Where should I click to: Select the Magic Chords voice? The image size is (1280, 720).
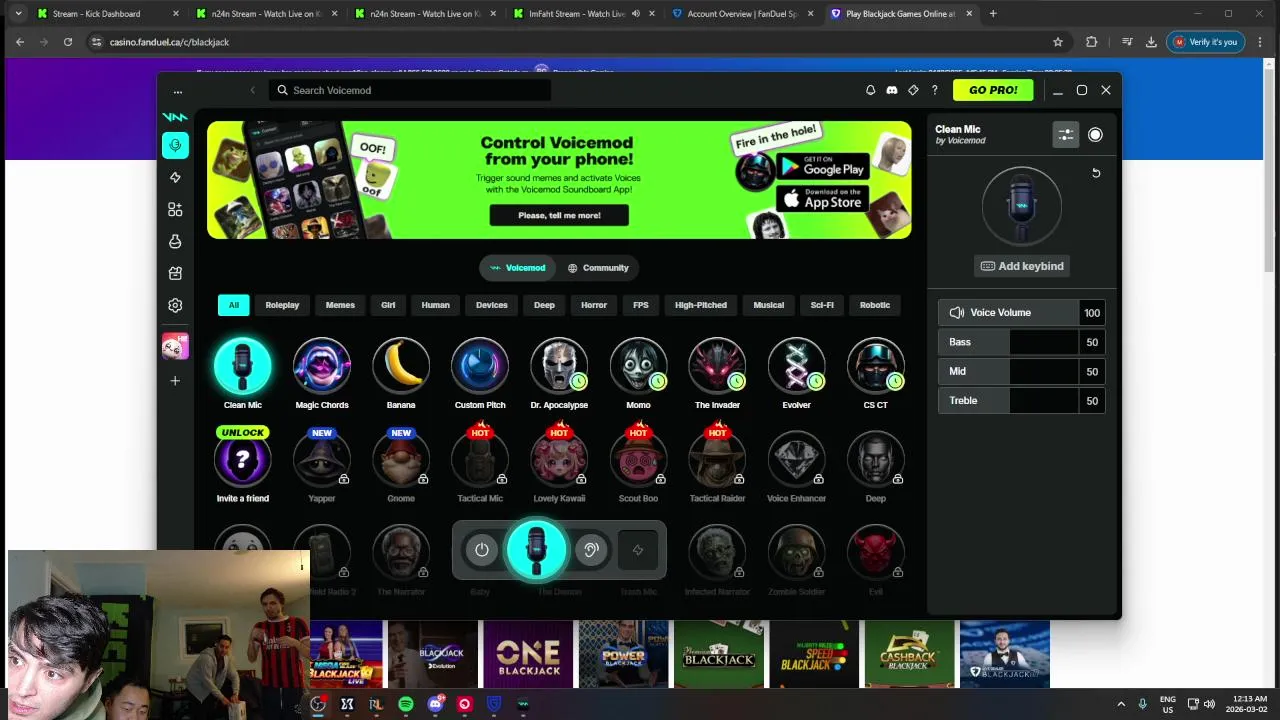322,366
